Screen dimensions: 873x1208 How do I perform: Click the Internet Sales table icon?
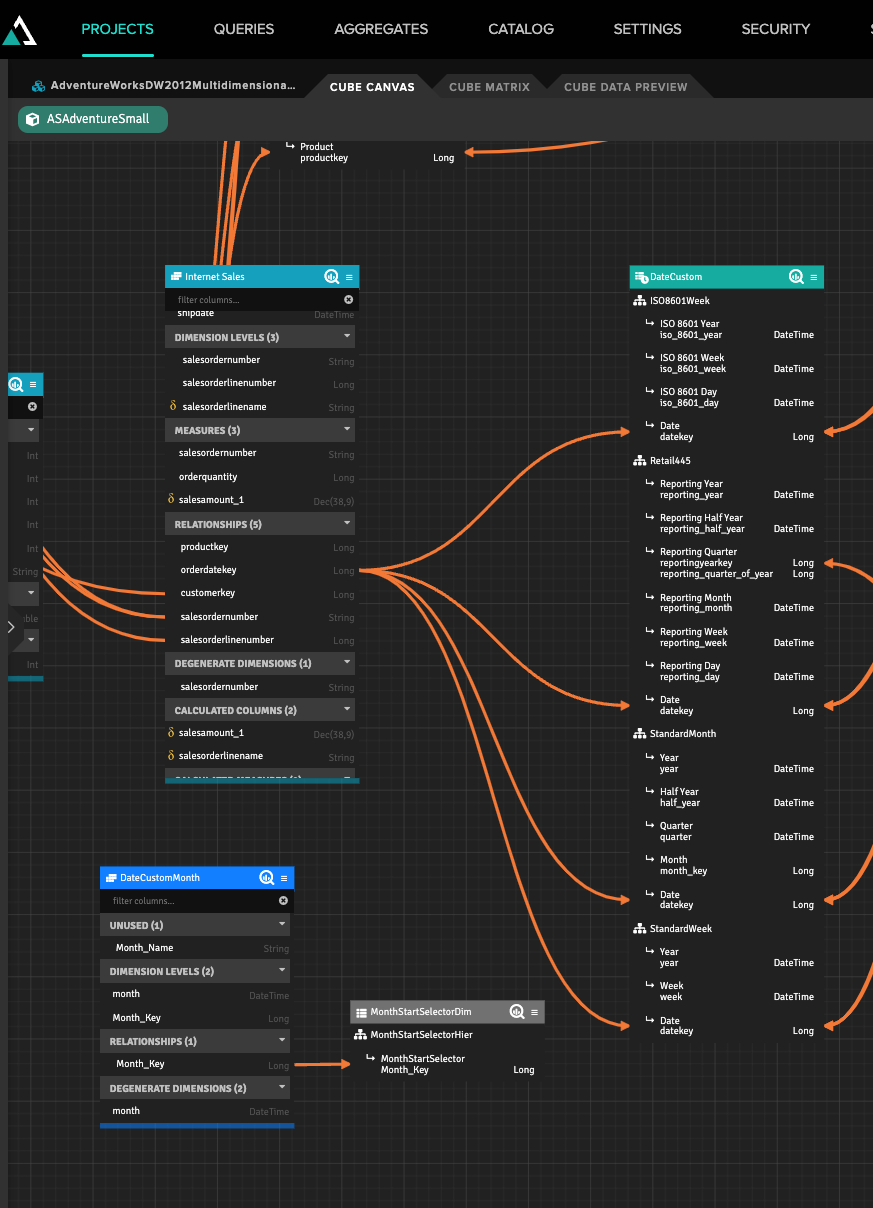point(176,277)
